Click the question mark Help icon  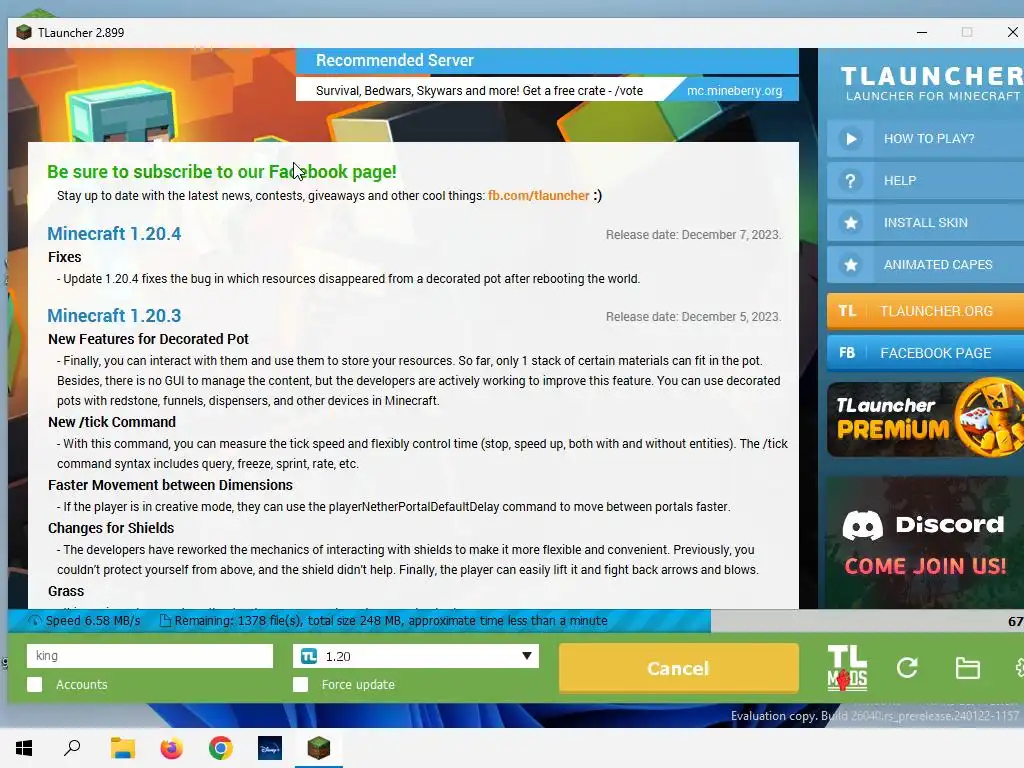pyautogui.click(x=850, y=181)
